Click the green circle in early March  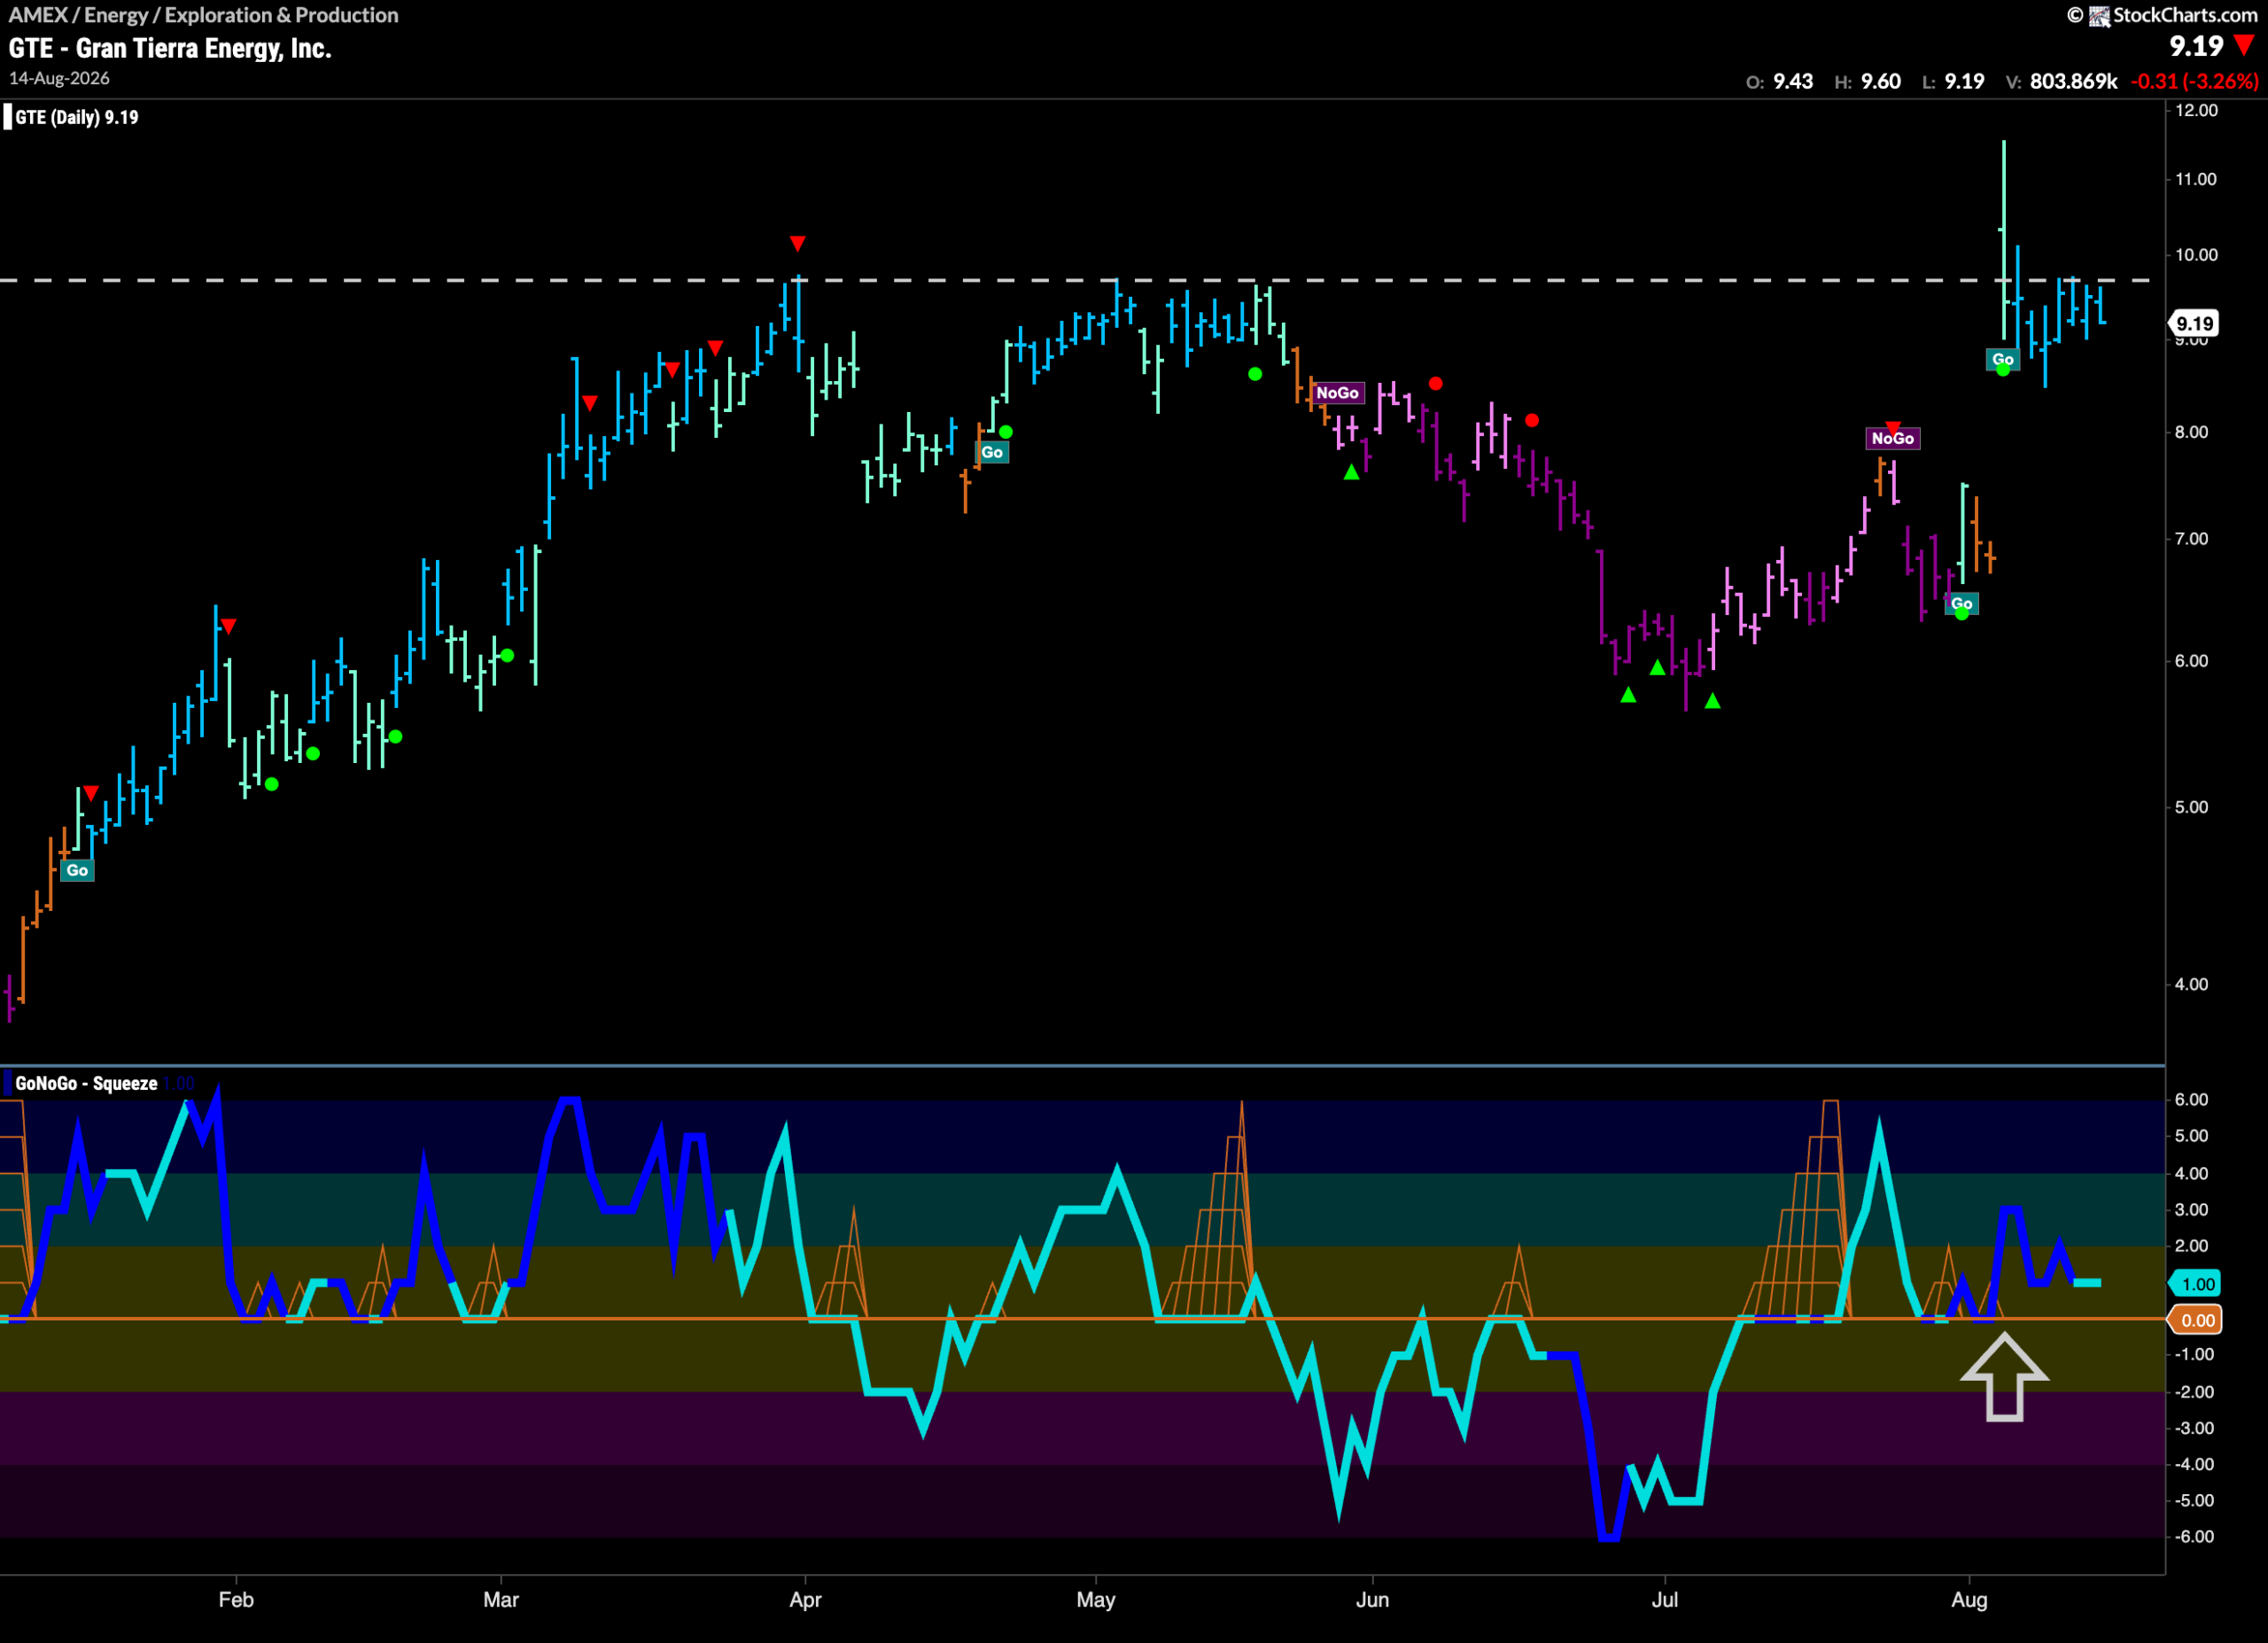[507, 656]
